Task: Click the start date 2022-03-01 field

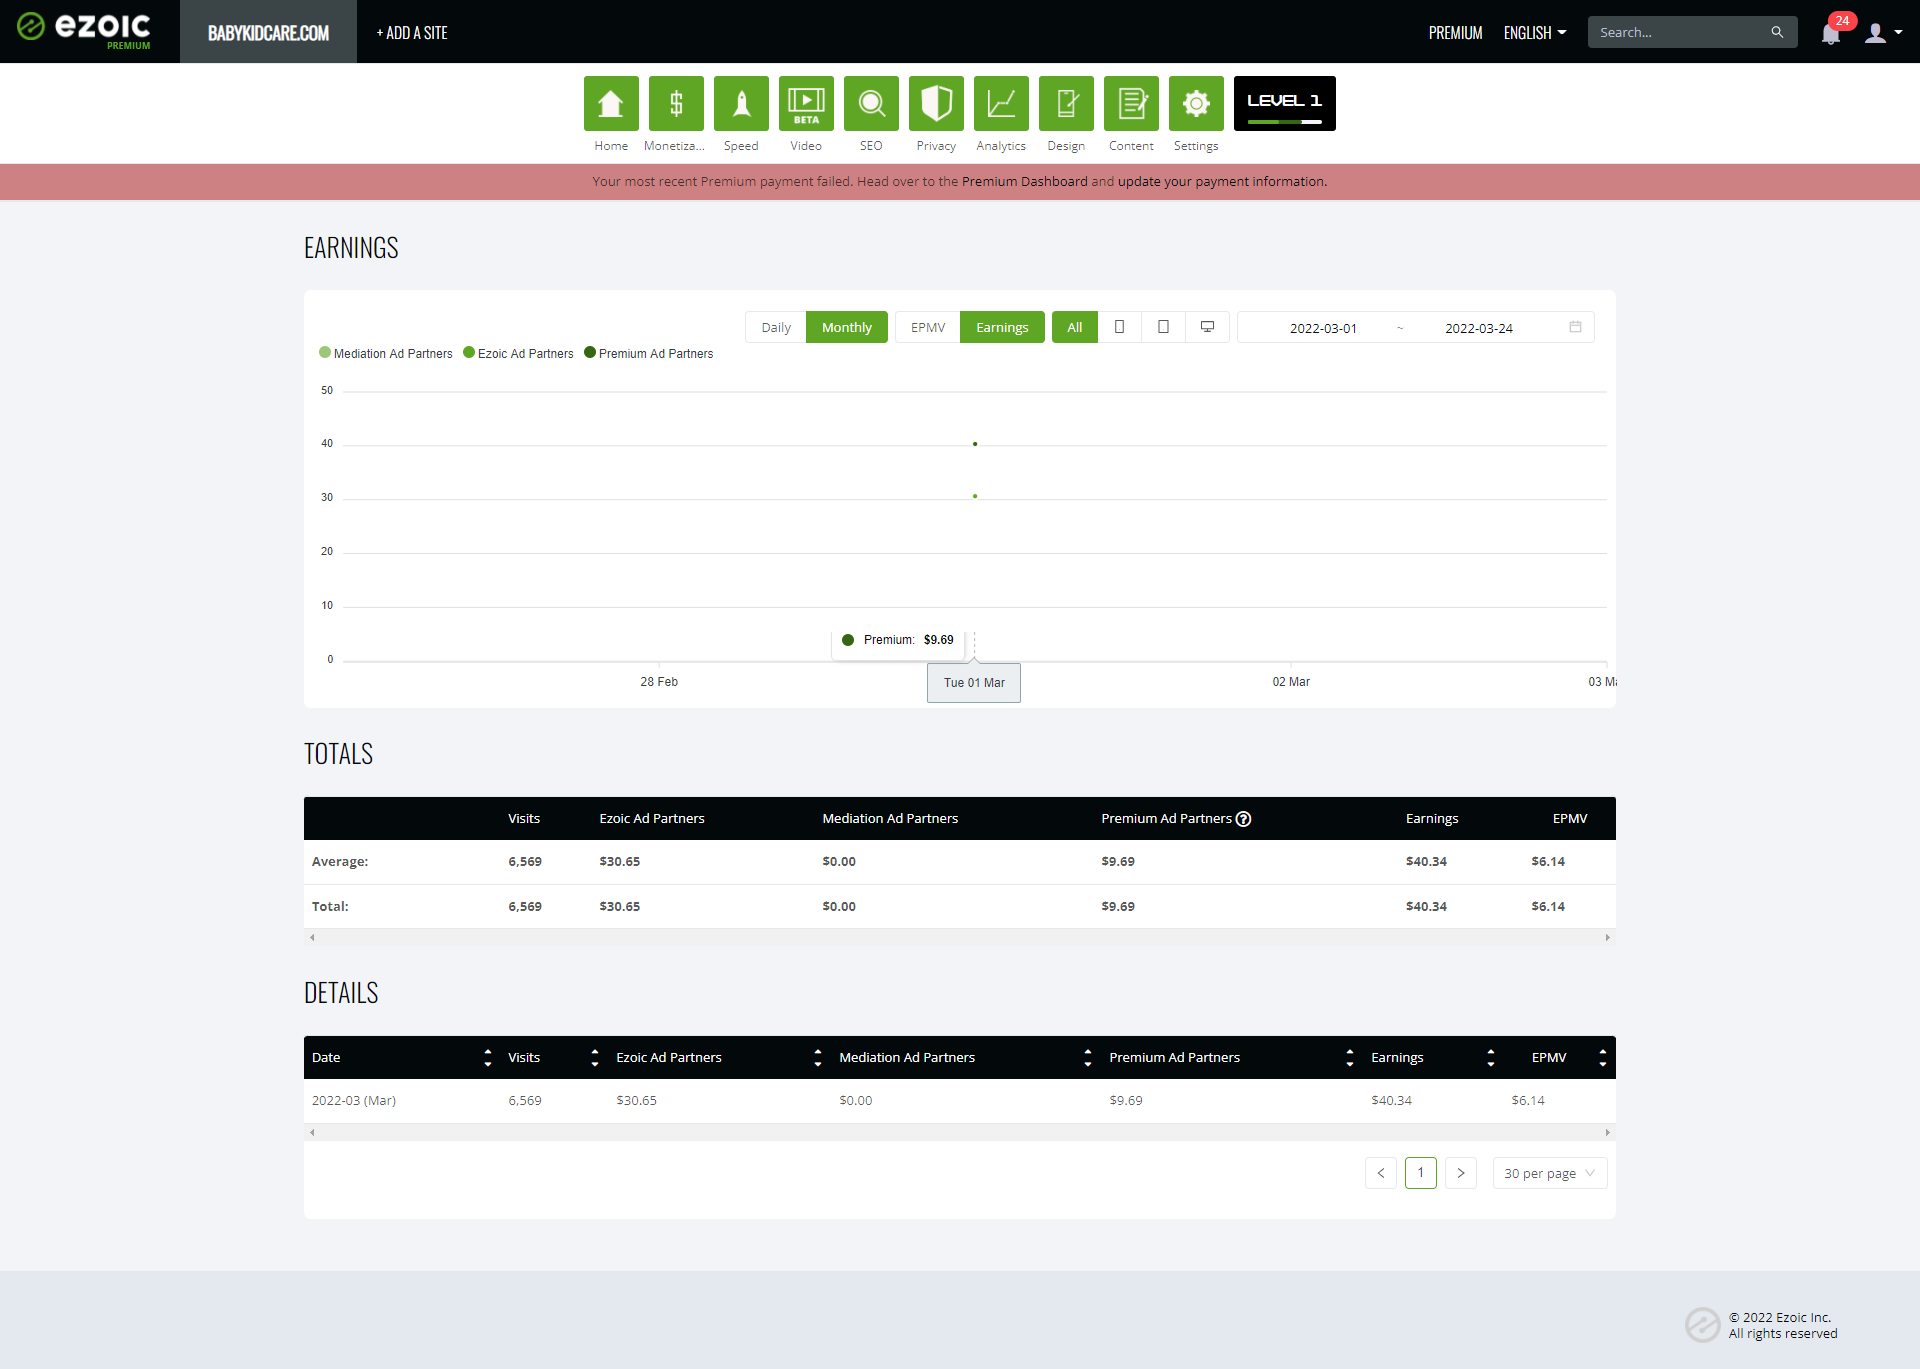Action: pos(1323,328)
